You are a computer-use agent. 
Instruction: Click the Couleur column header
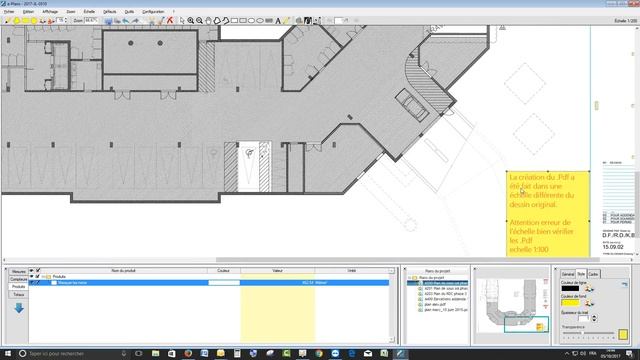click(x=223, y=271)
